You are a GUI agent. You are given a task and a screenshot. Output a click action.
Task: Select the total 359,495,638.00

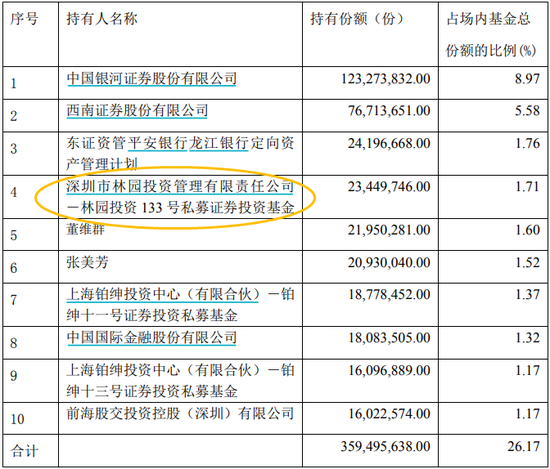[x=385, y=447]
